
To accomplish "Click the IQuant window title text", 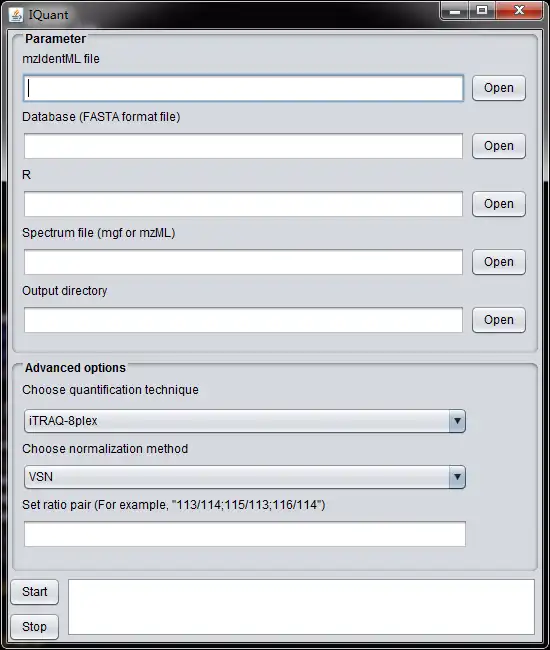I will pos(48,15).
